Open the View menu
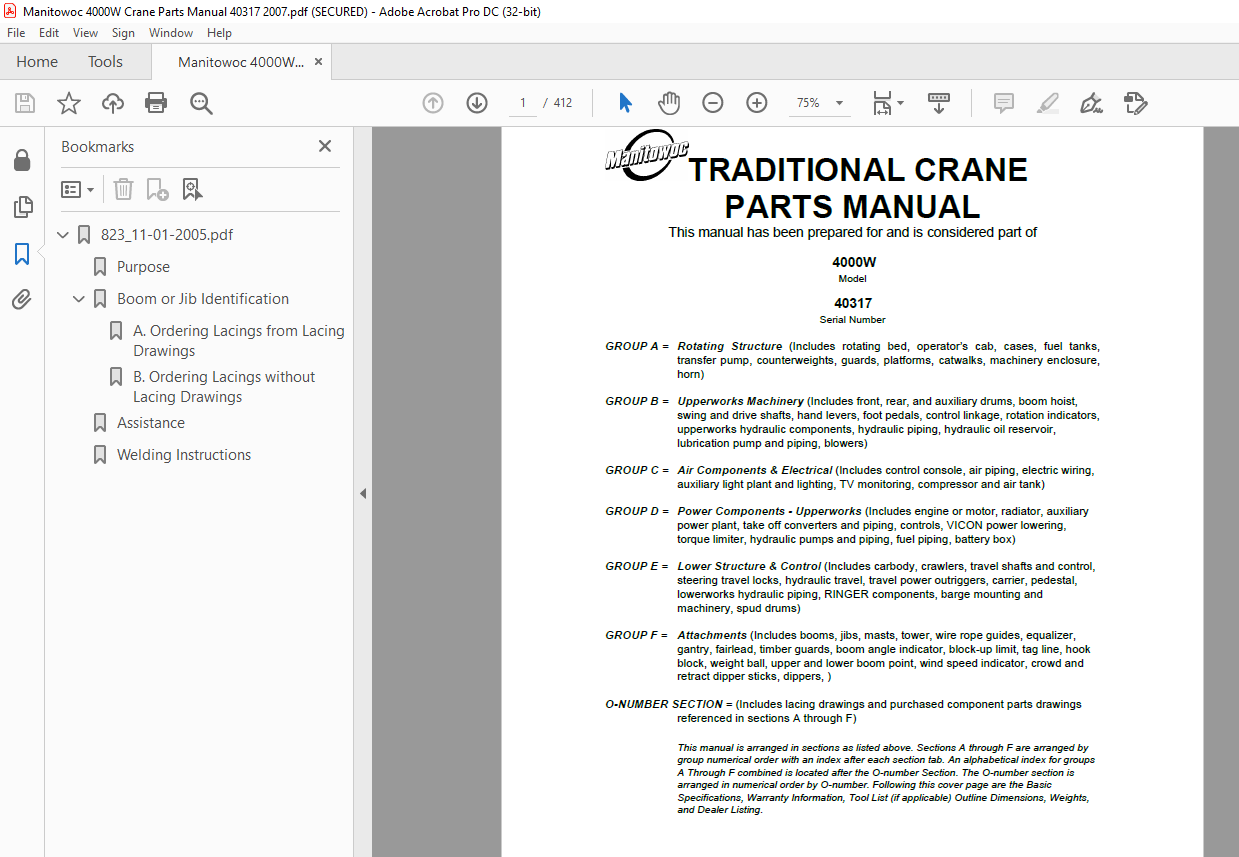The image size is (1239, 857). (x=86, y=33)
